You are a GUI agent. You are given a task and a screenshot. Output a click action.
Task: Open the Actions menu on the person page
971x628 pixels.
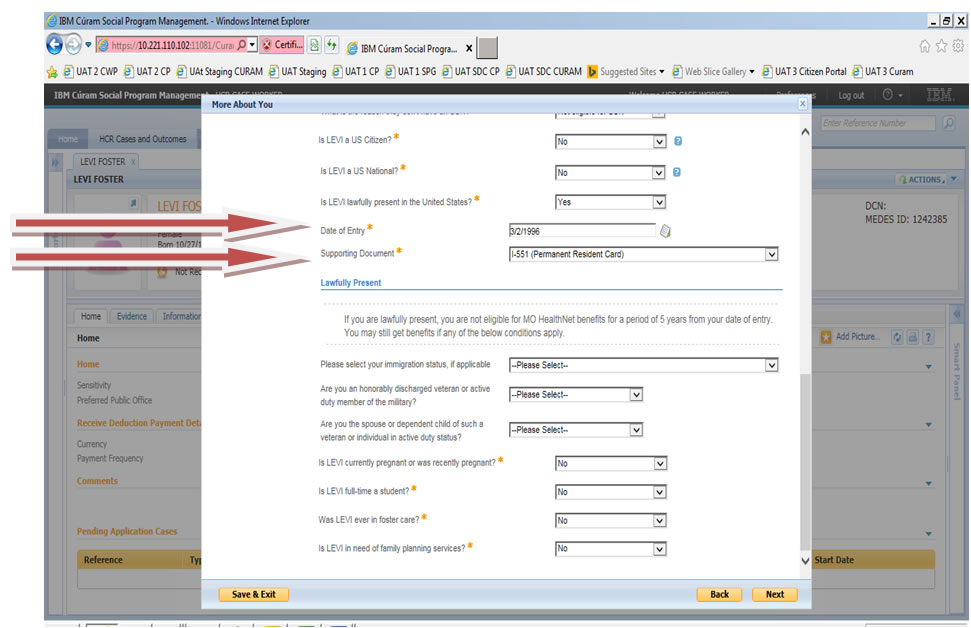point(921,180)
